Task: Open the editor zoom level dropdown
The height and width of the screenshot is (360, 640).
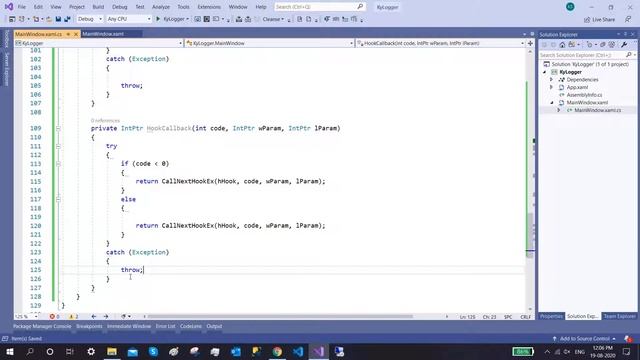Action: point(27,316)
